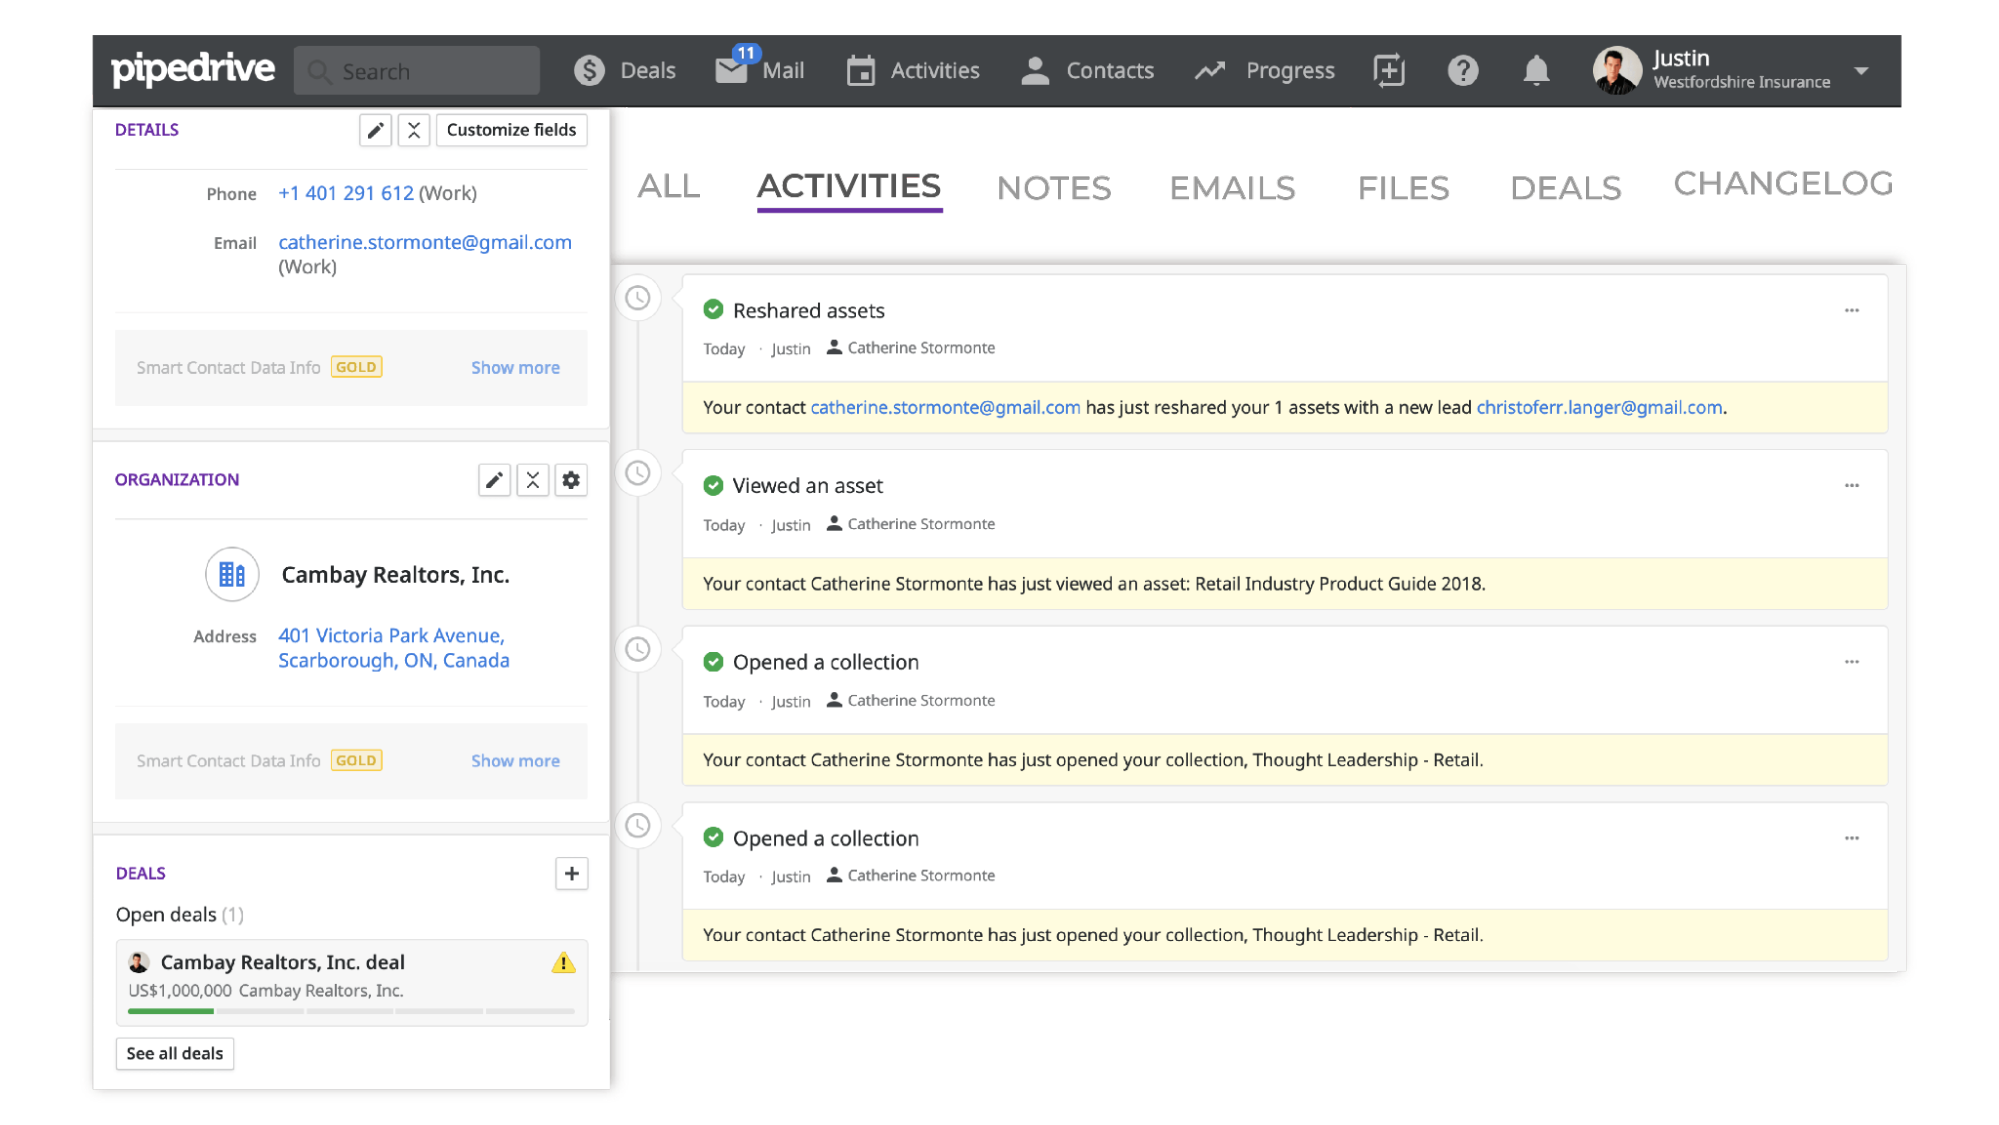Open the Reshared assets activity title
The image size is (1999, 1125).
(x=809, y=310)
